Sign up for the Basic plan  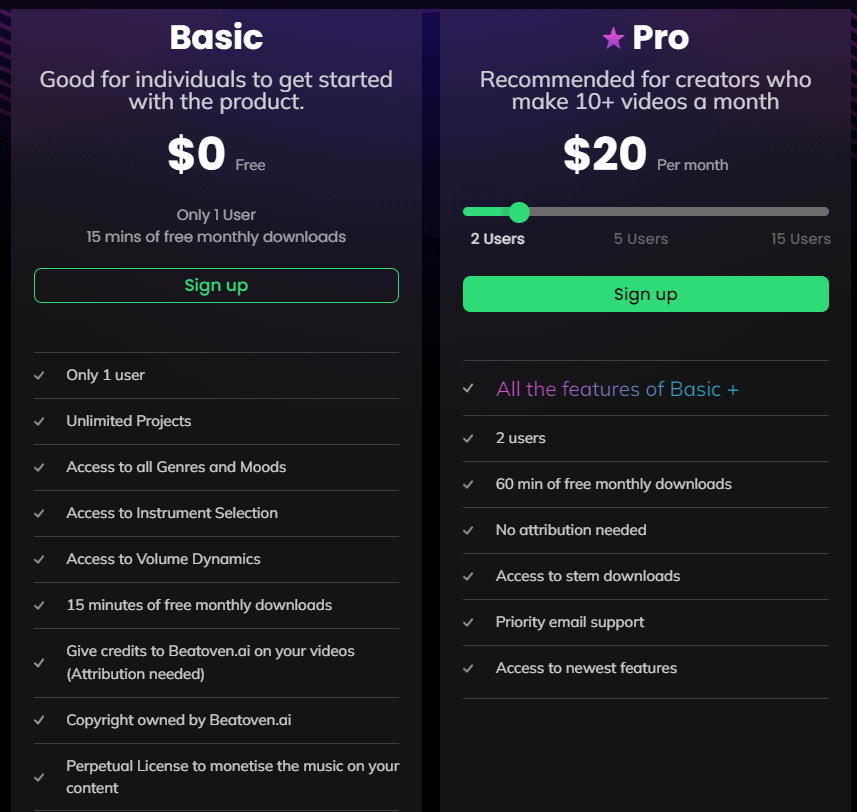click(x=216, y=285)
